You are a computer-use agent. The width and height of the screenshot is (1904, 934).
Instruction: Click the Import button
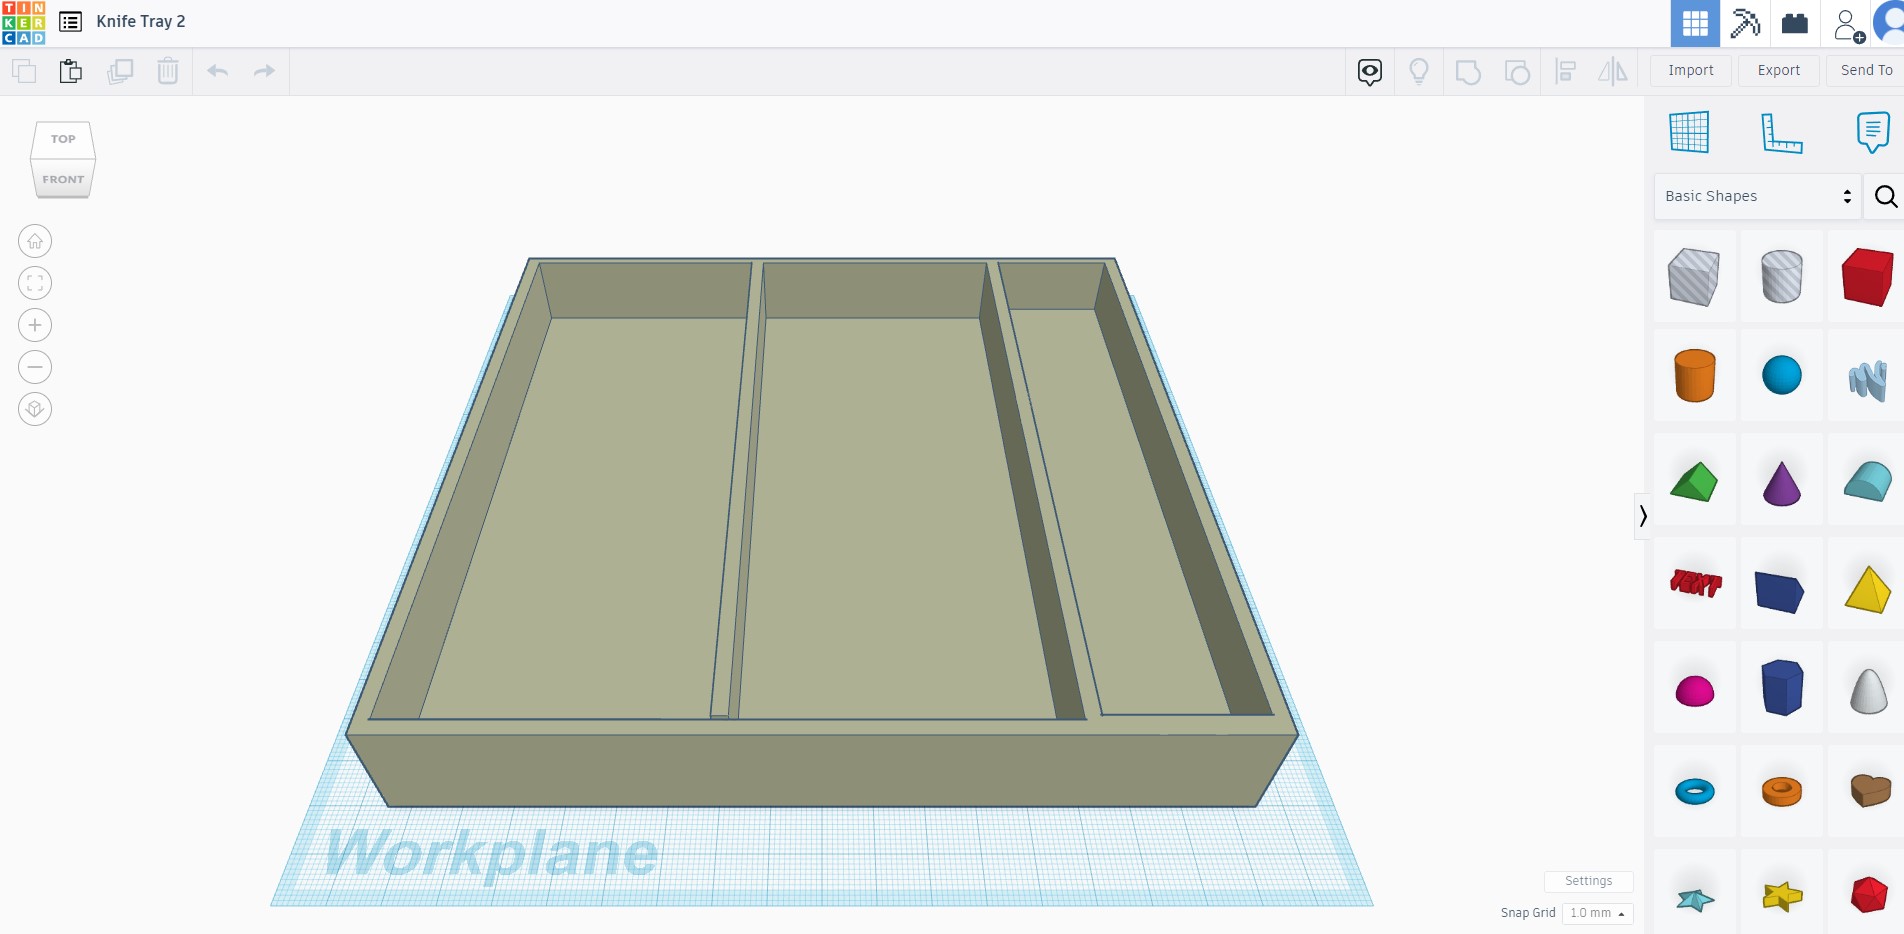[x=1690, y=70]
